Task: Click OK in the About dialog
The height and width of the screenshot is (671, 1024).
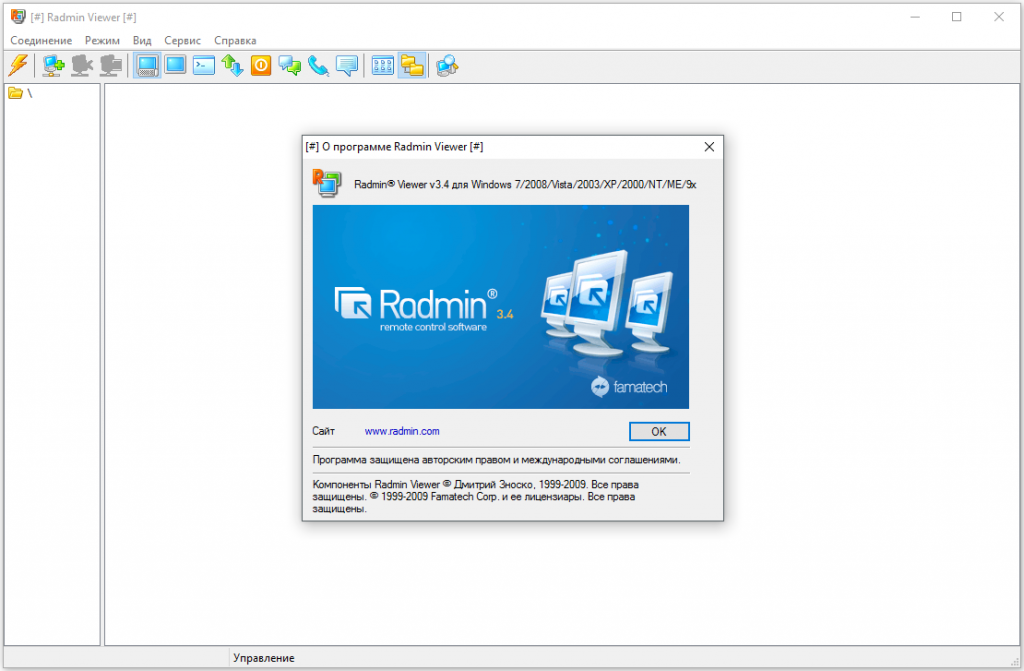Action: pos(659,431)
